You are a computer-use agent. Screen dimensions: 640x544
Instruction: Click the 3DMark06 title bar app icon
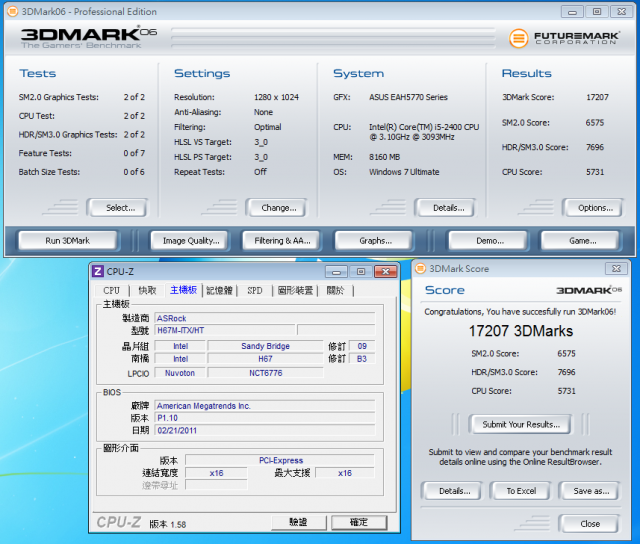click(x=13, y=11)
